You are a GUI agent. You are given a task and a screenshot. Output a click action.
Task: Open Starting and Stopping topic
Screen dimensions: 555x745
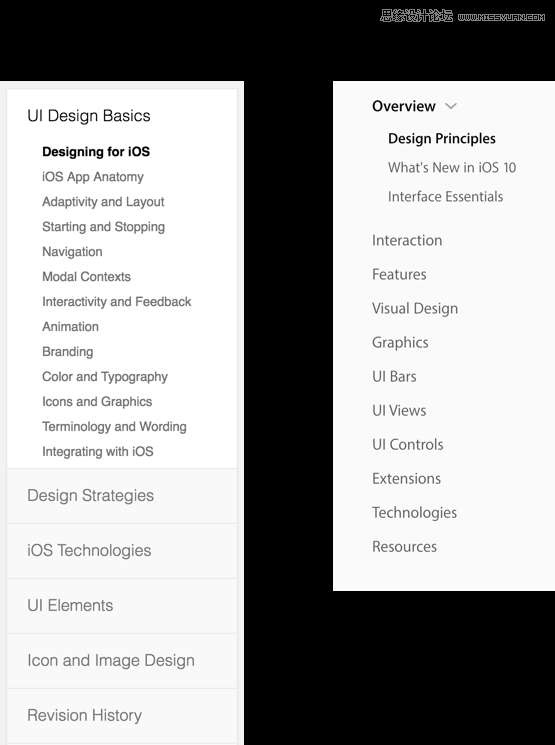(x=103, y=227)
